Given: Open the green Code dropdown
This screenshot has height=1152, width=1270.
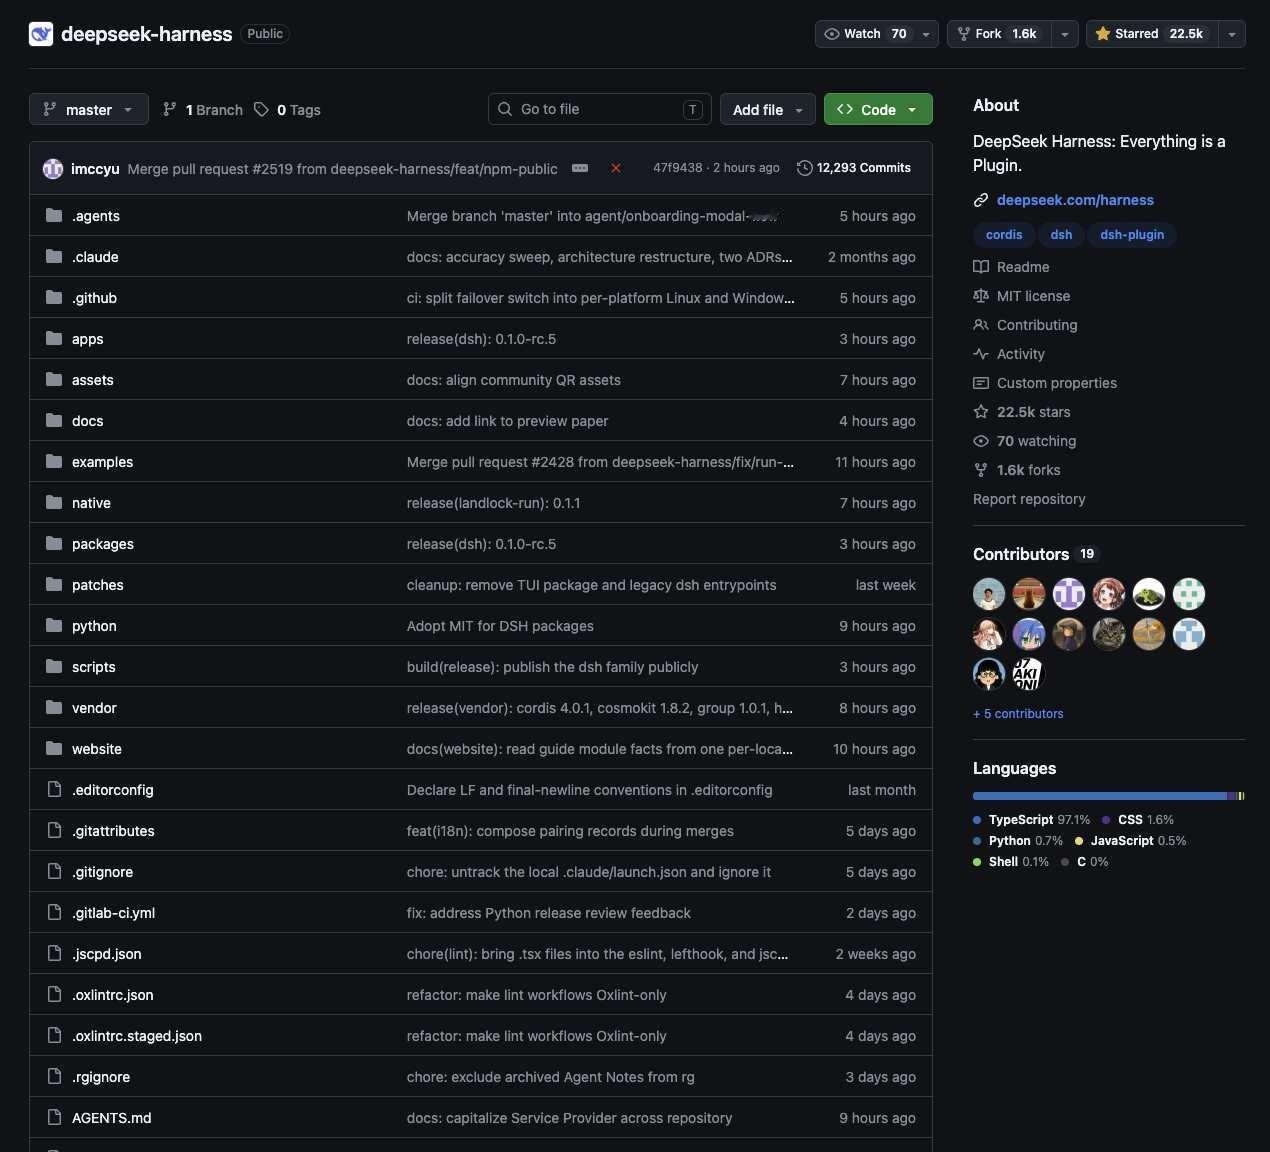Looking at the screenshot, I should pyautogui.click(x=878, y=109).
